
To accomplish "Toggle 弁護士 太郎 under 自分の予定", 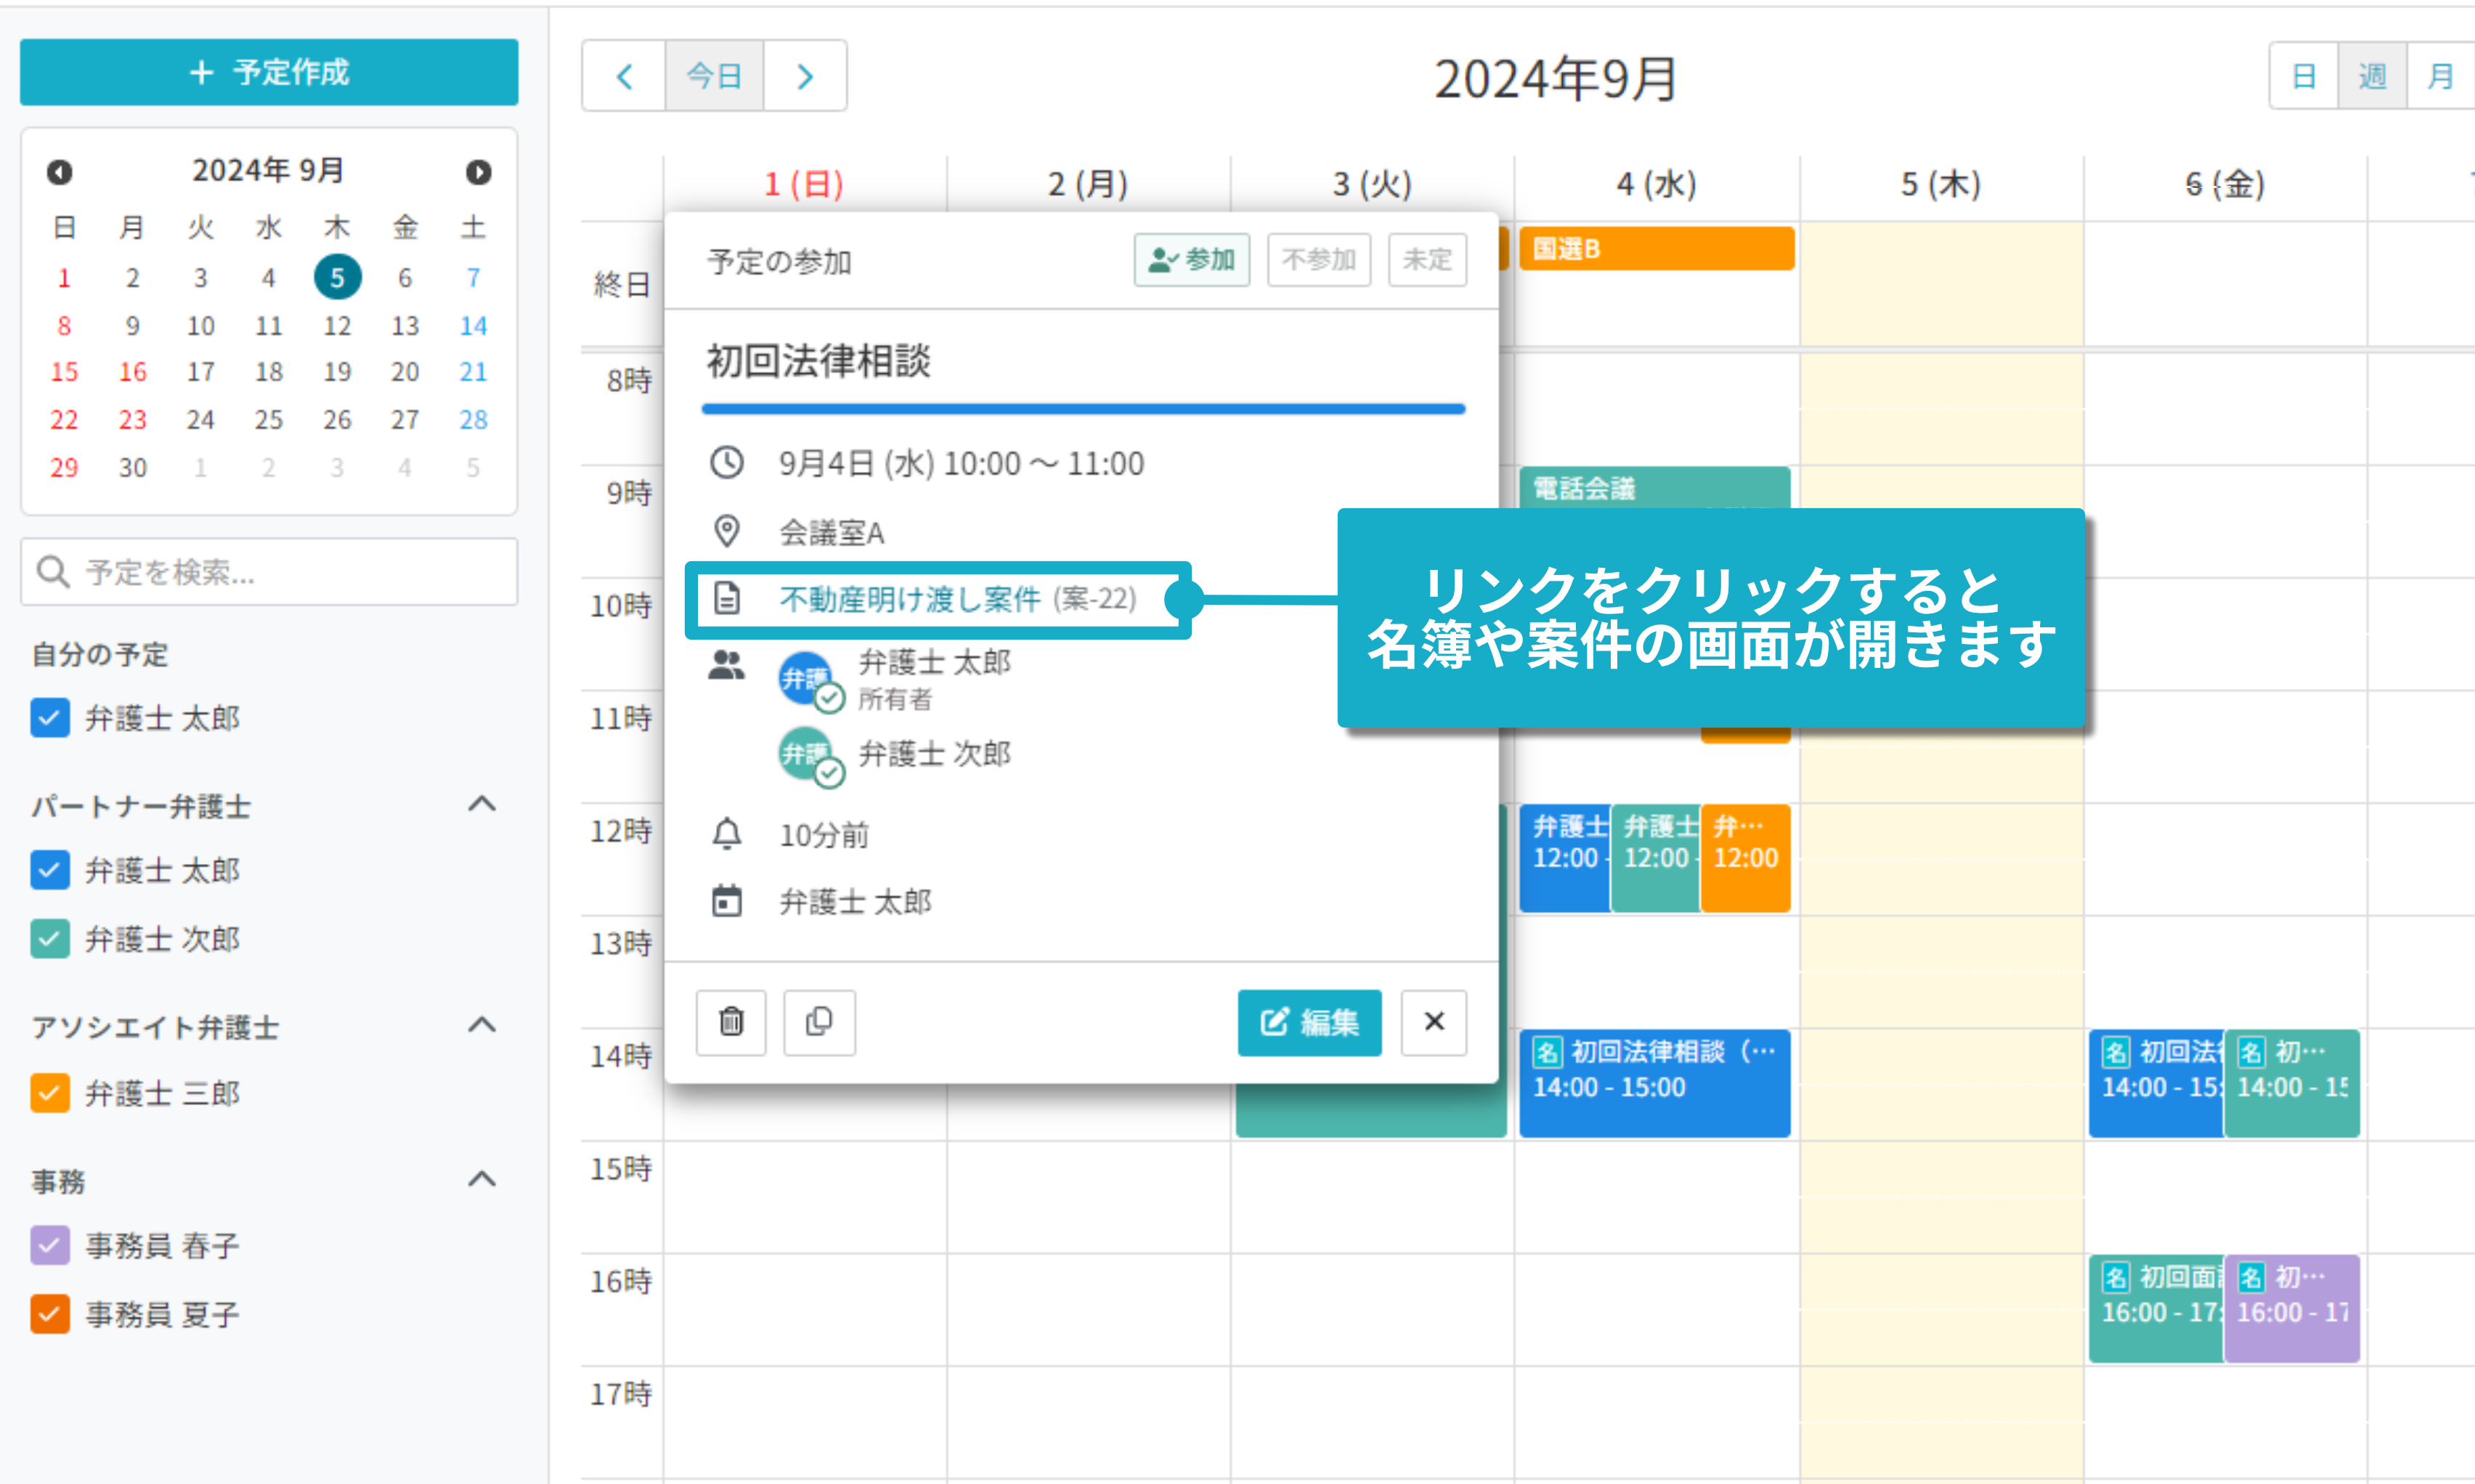I will 50,718.
